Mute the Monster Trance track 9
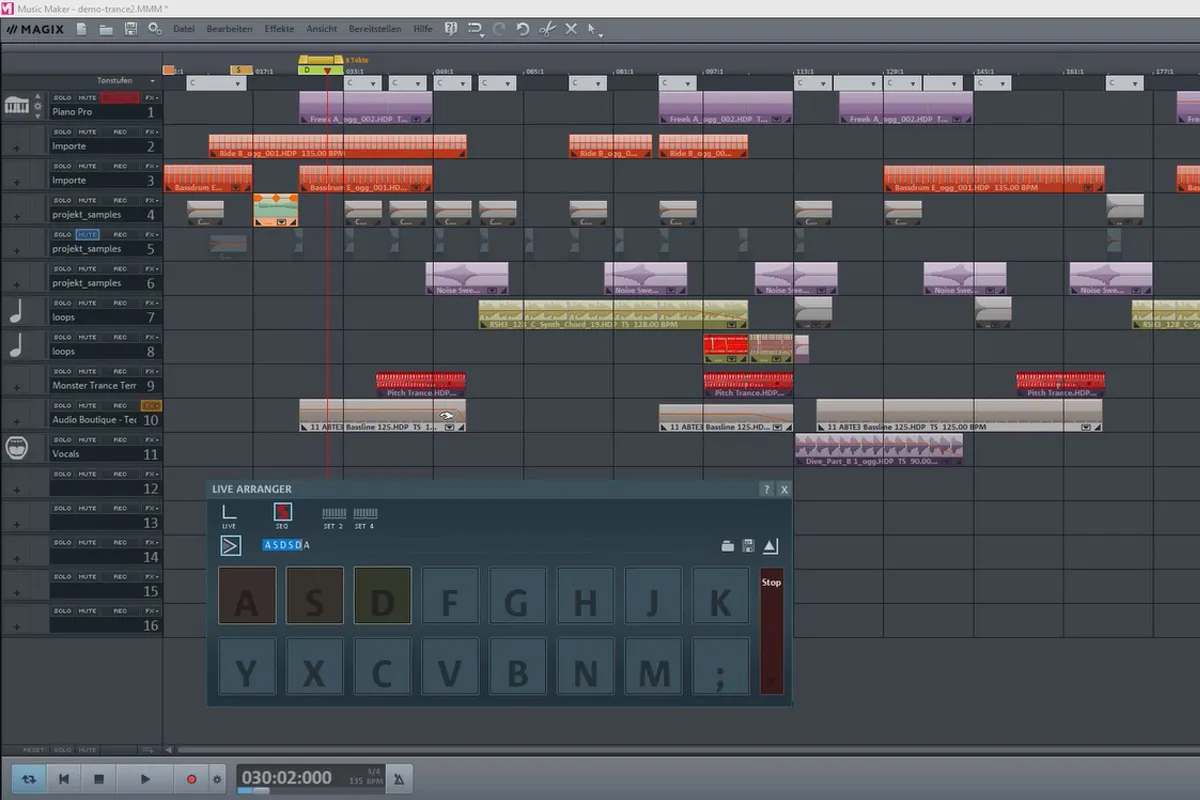This screenshot has height=800, width=1200. [88, 371]
